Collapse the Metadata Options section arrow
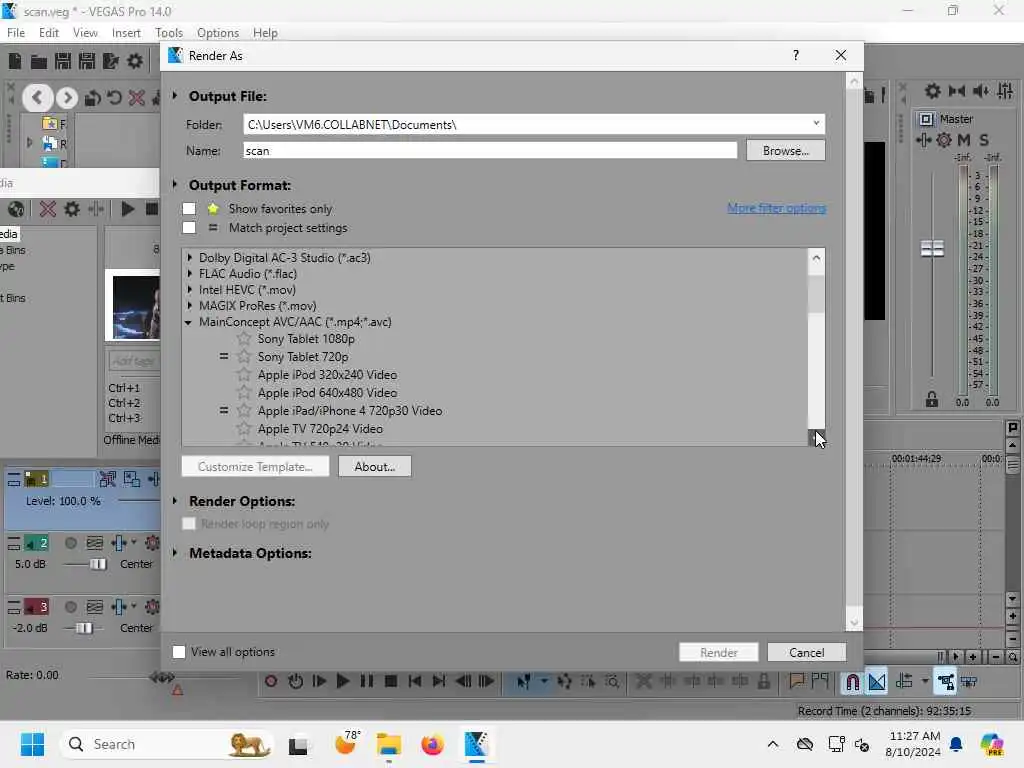The height and width of the screenshot is (768, 1024). coord(174,553)
